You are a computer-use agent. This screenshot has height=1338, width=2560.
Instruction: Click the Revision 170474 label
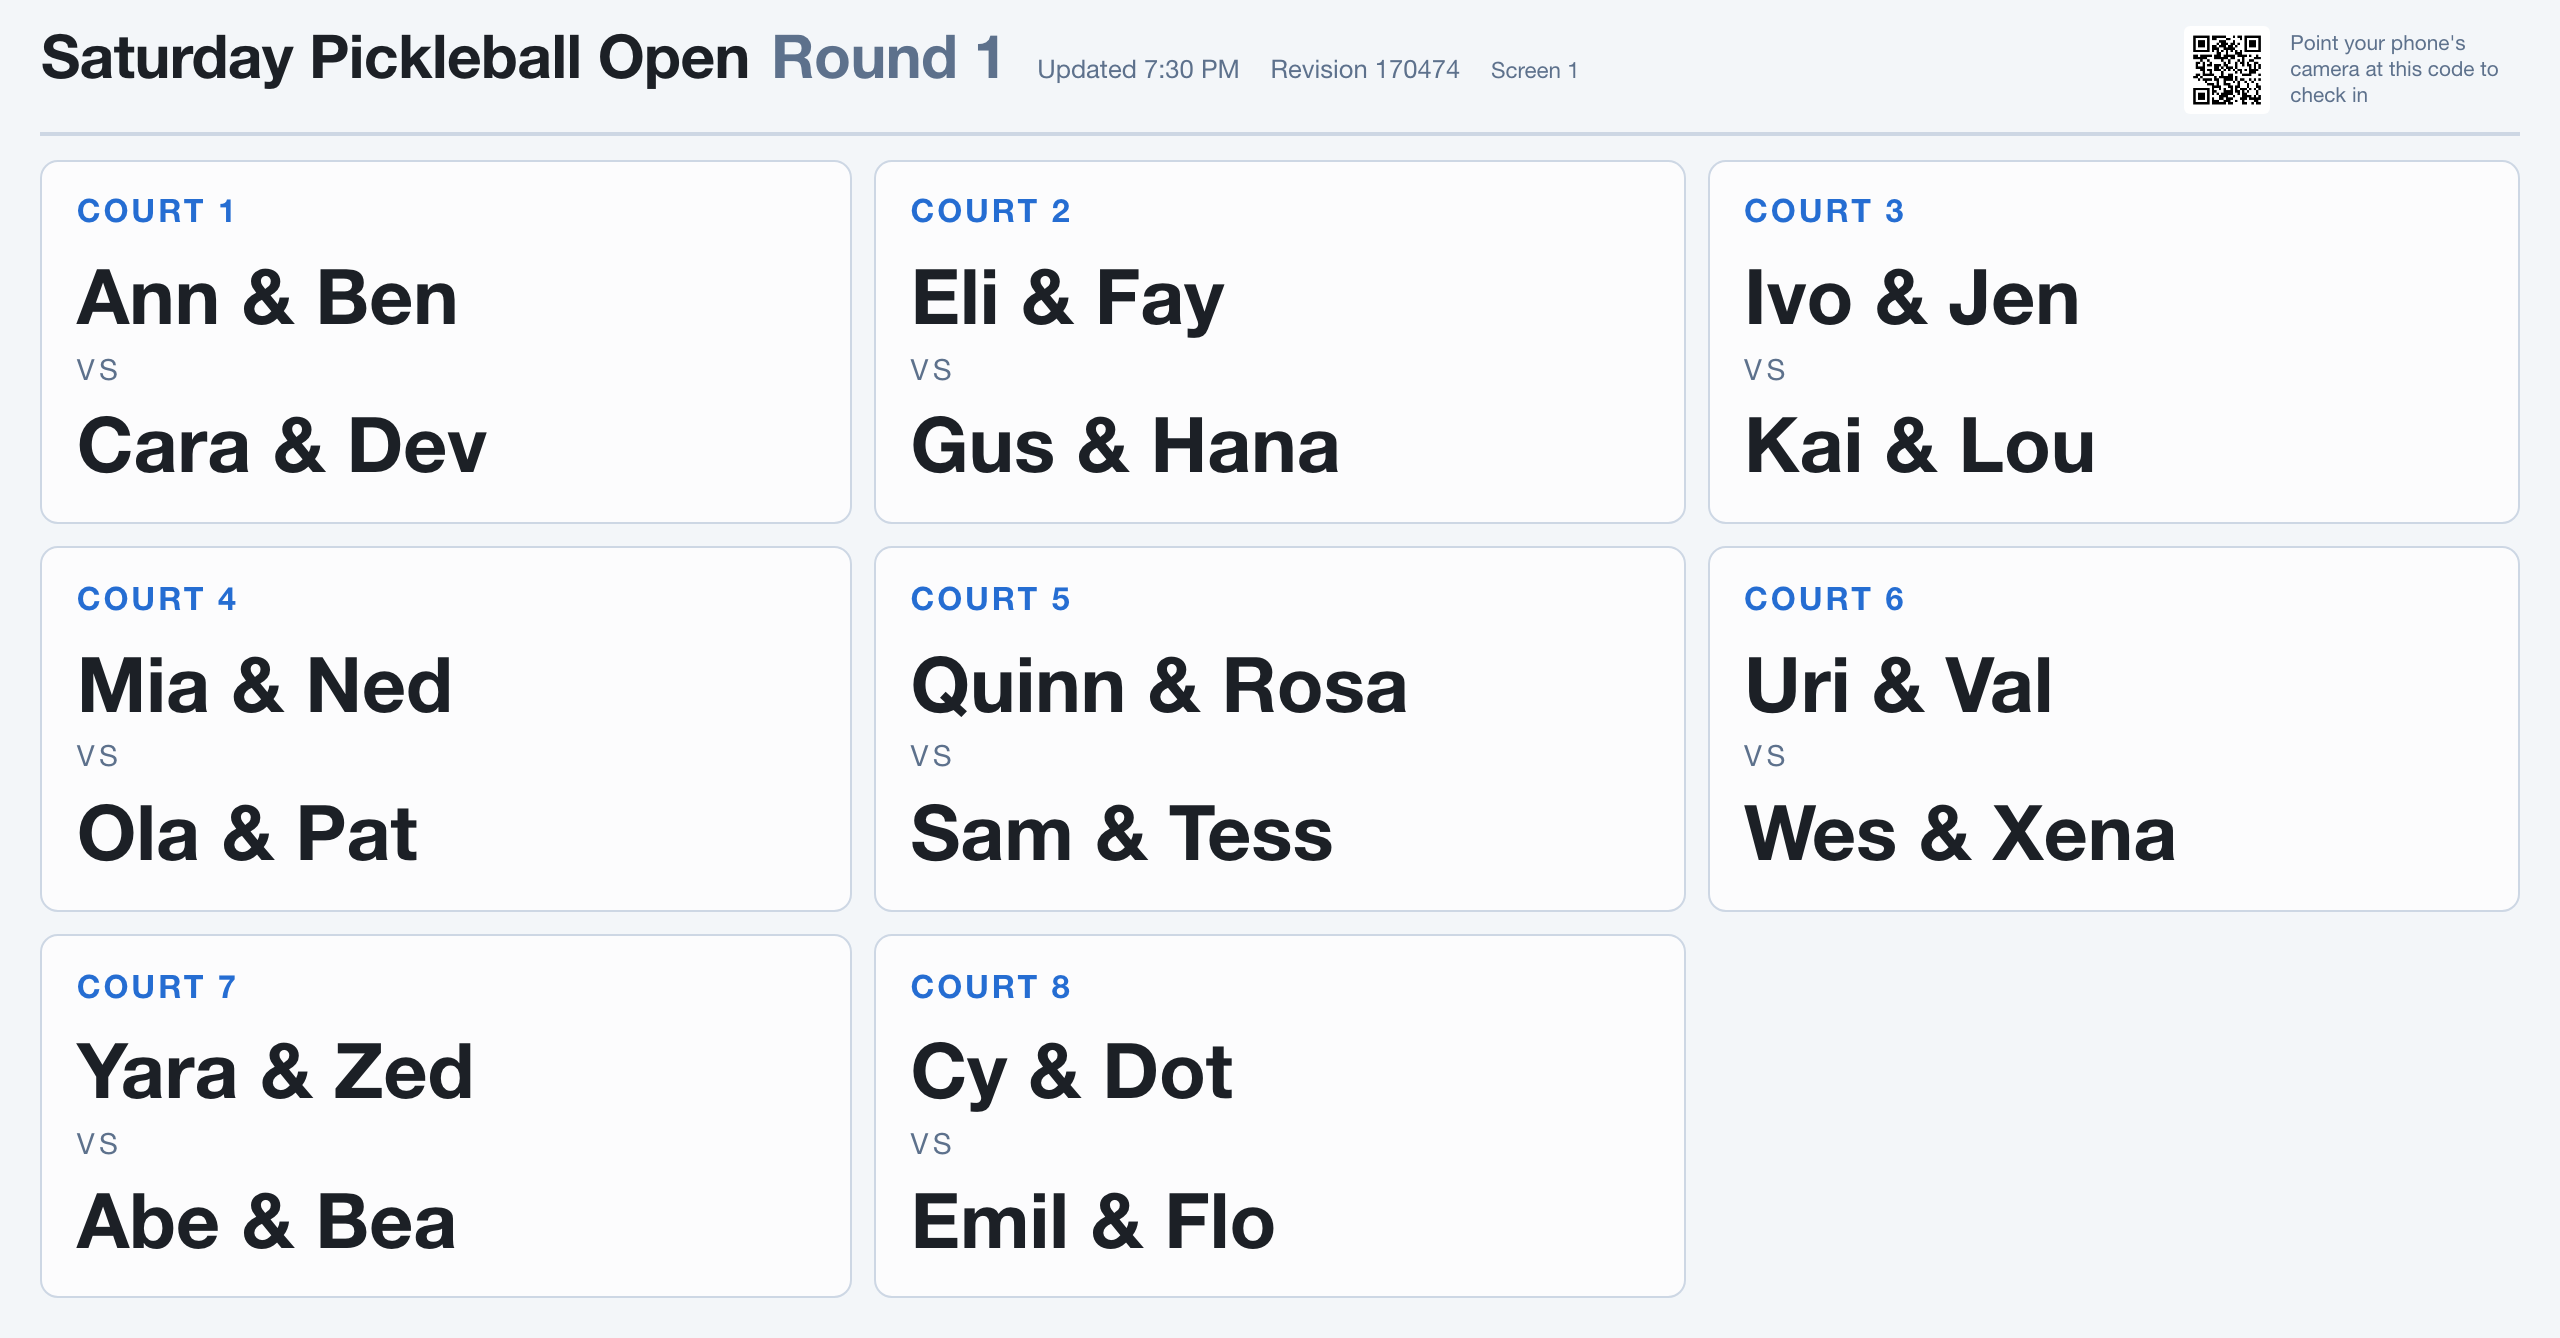[1365, 70]
